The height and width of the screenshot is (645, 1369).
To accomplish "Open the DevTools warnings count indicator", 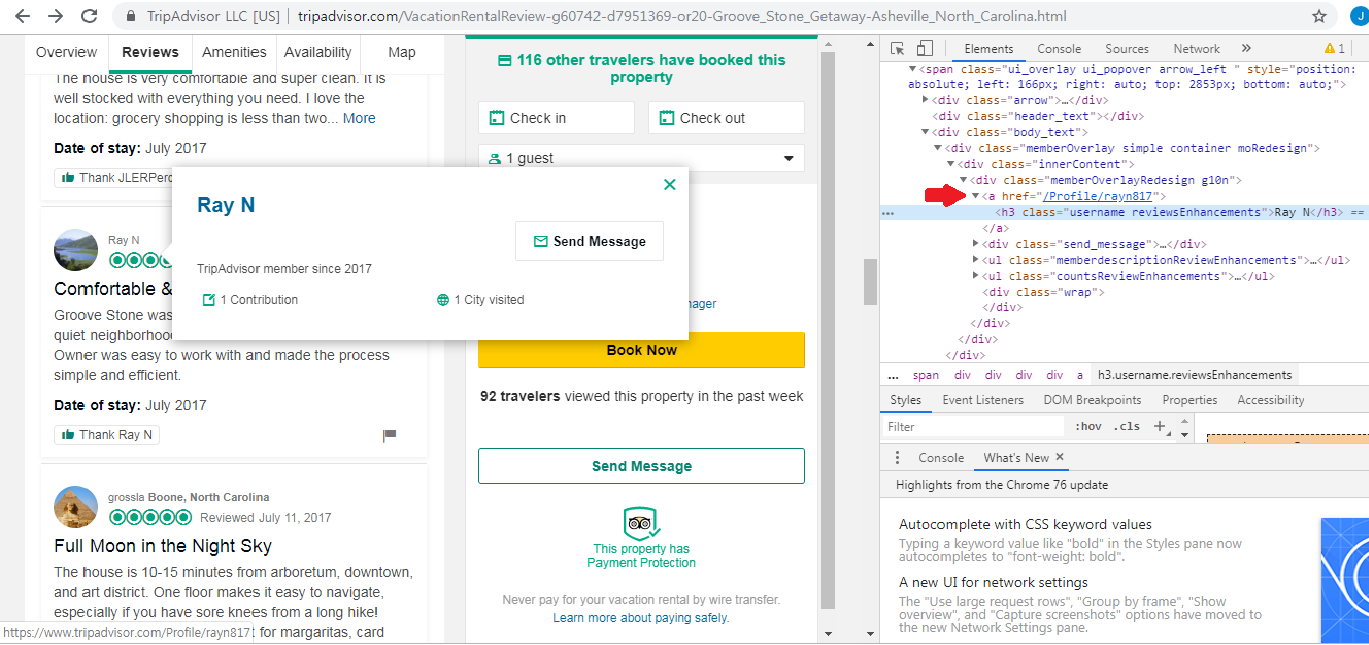I will (1335, 48).
